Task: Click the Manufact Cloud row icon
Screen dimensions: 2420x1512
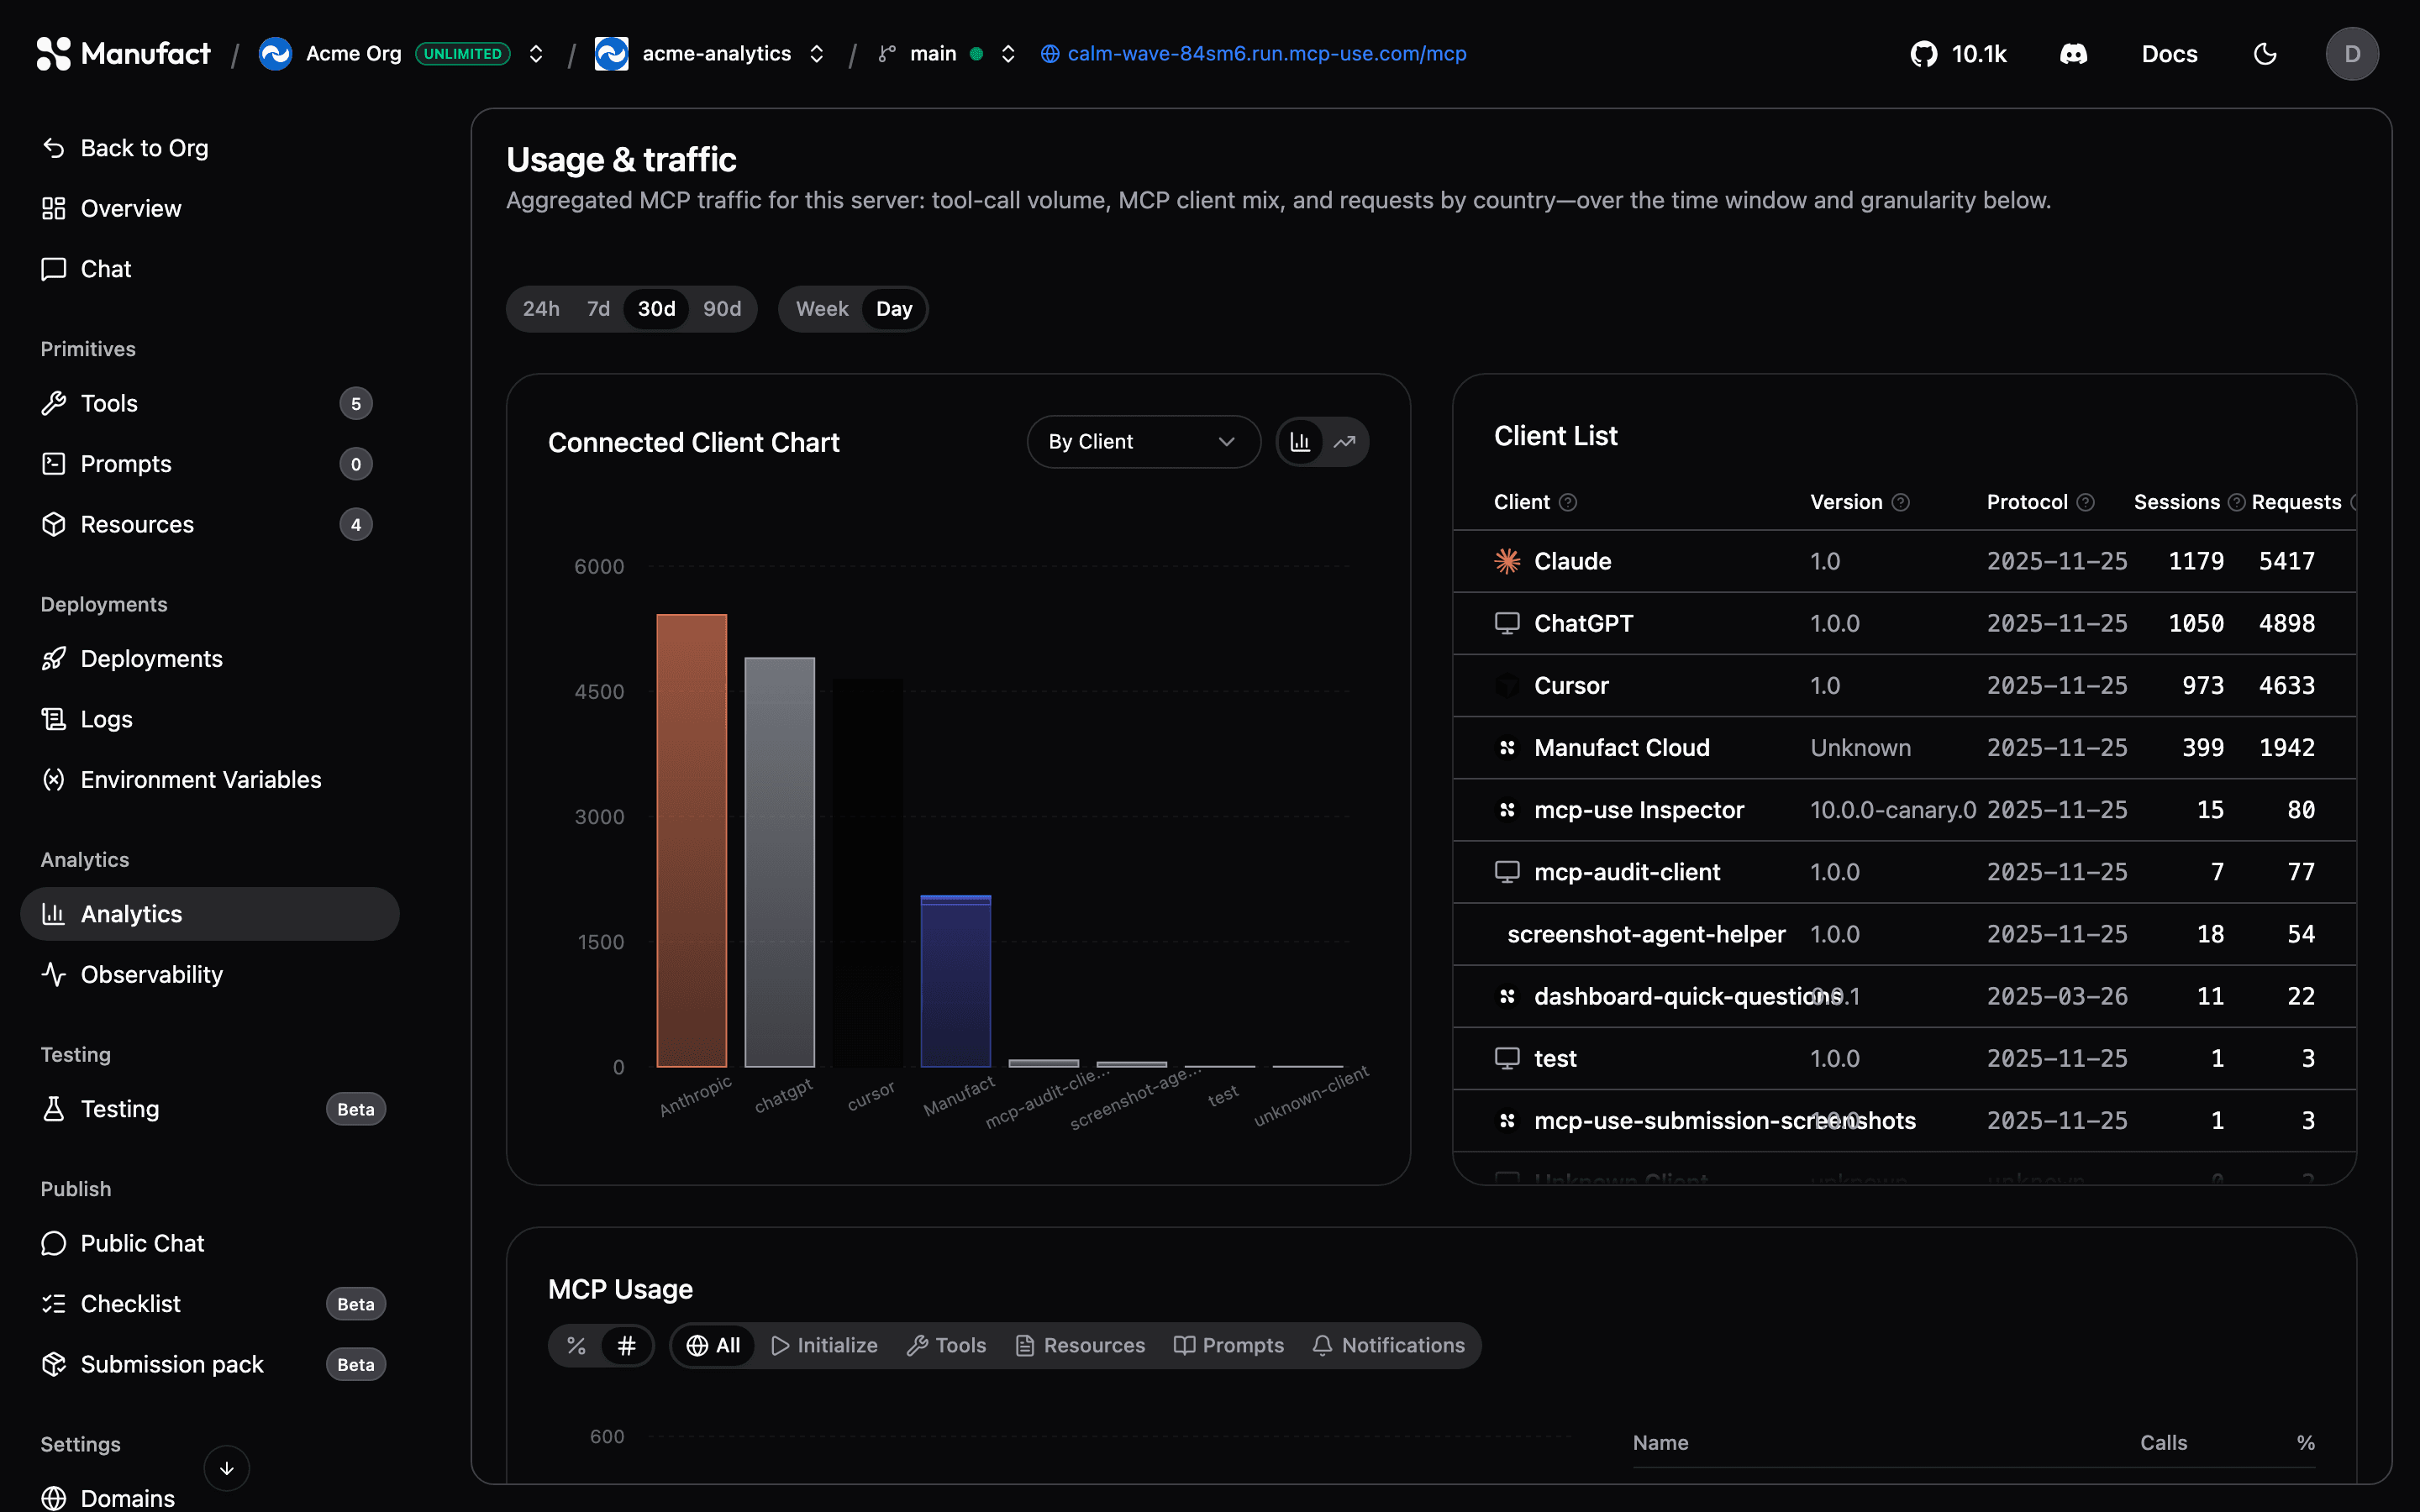Action: [1507, 748]
